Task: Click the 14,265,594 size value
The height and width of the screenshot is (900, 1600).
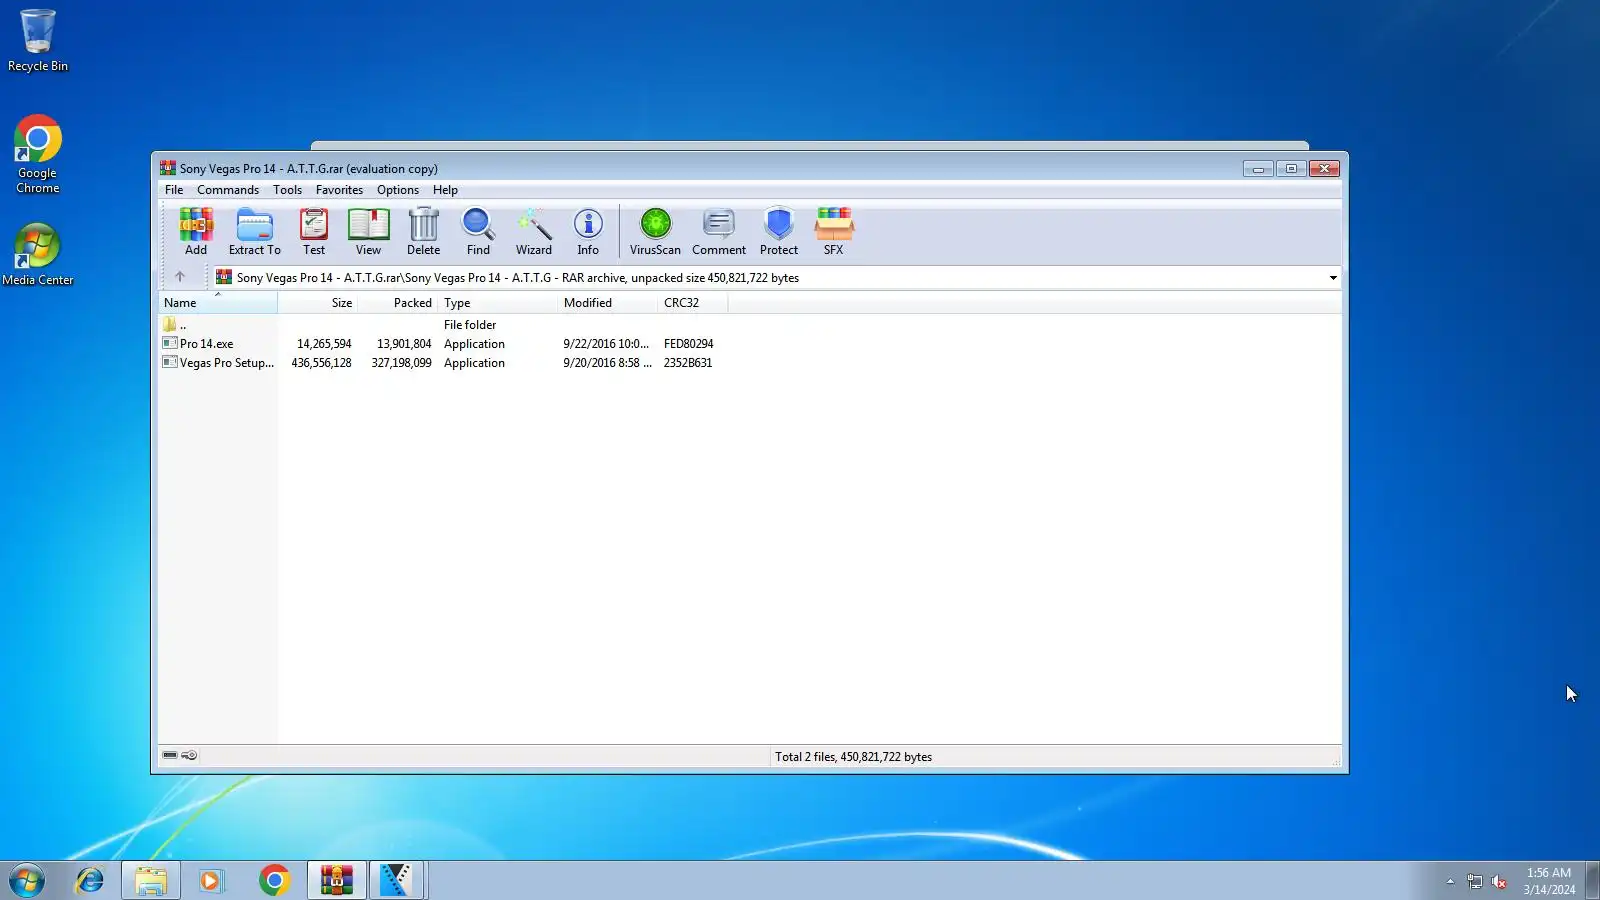Action: [x=324, y=344]
